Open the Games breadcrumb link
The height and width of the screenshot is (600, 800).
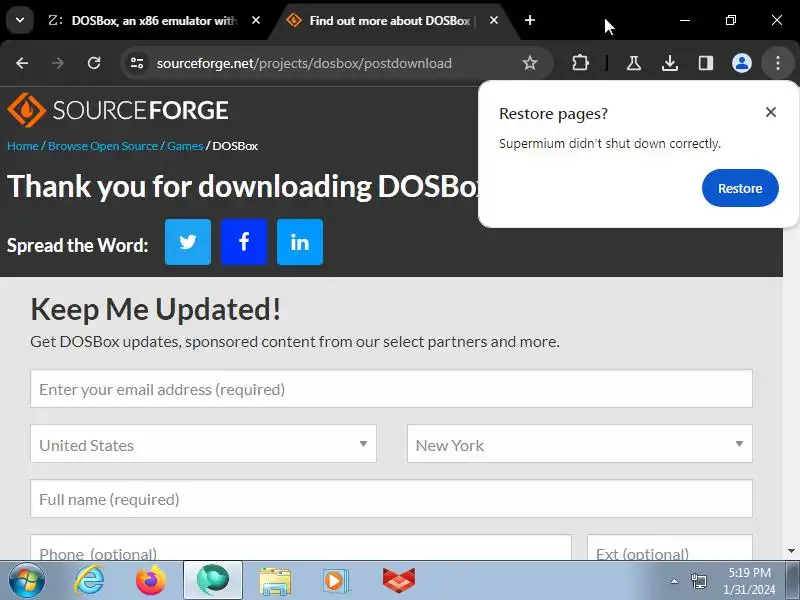(x=185, y=146)
